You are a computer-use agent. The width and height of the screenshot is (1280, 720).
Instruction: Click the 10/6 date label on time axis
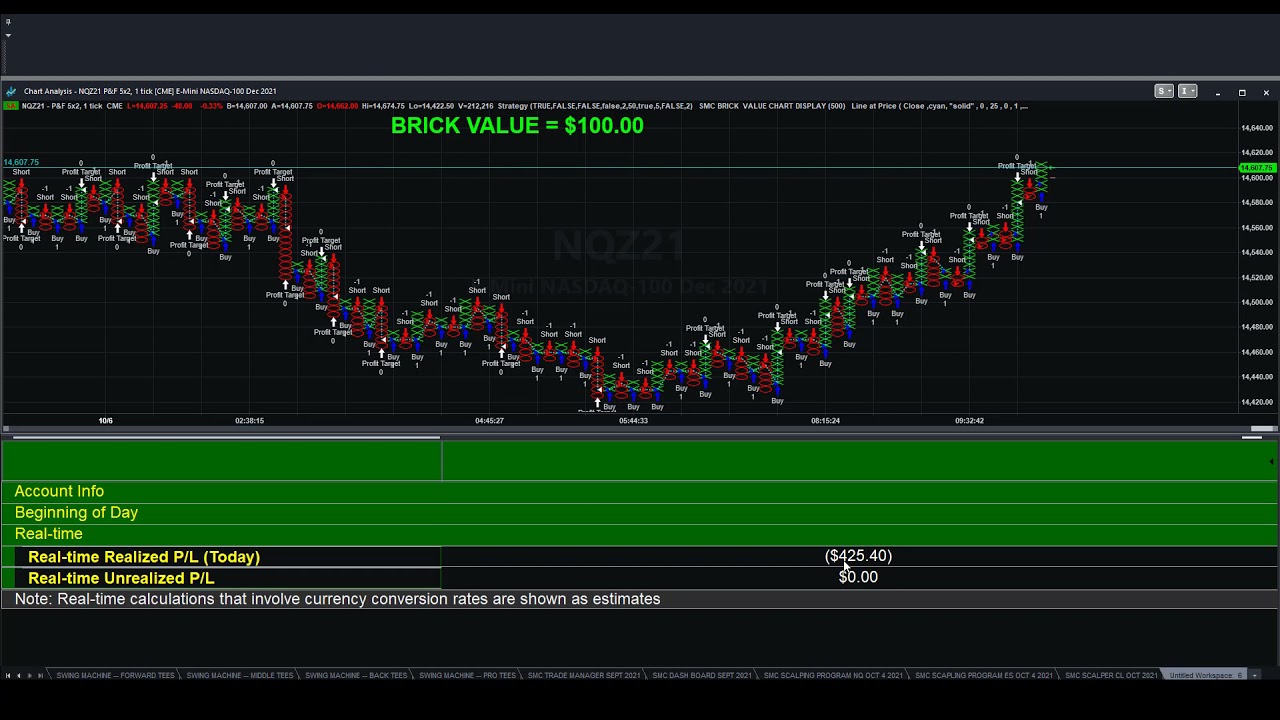tap(105, 421)
